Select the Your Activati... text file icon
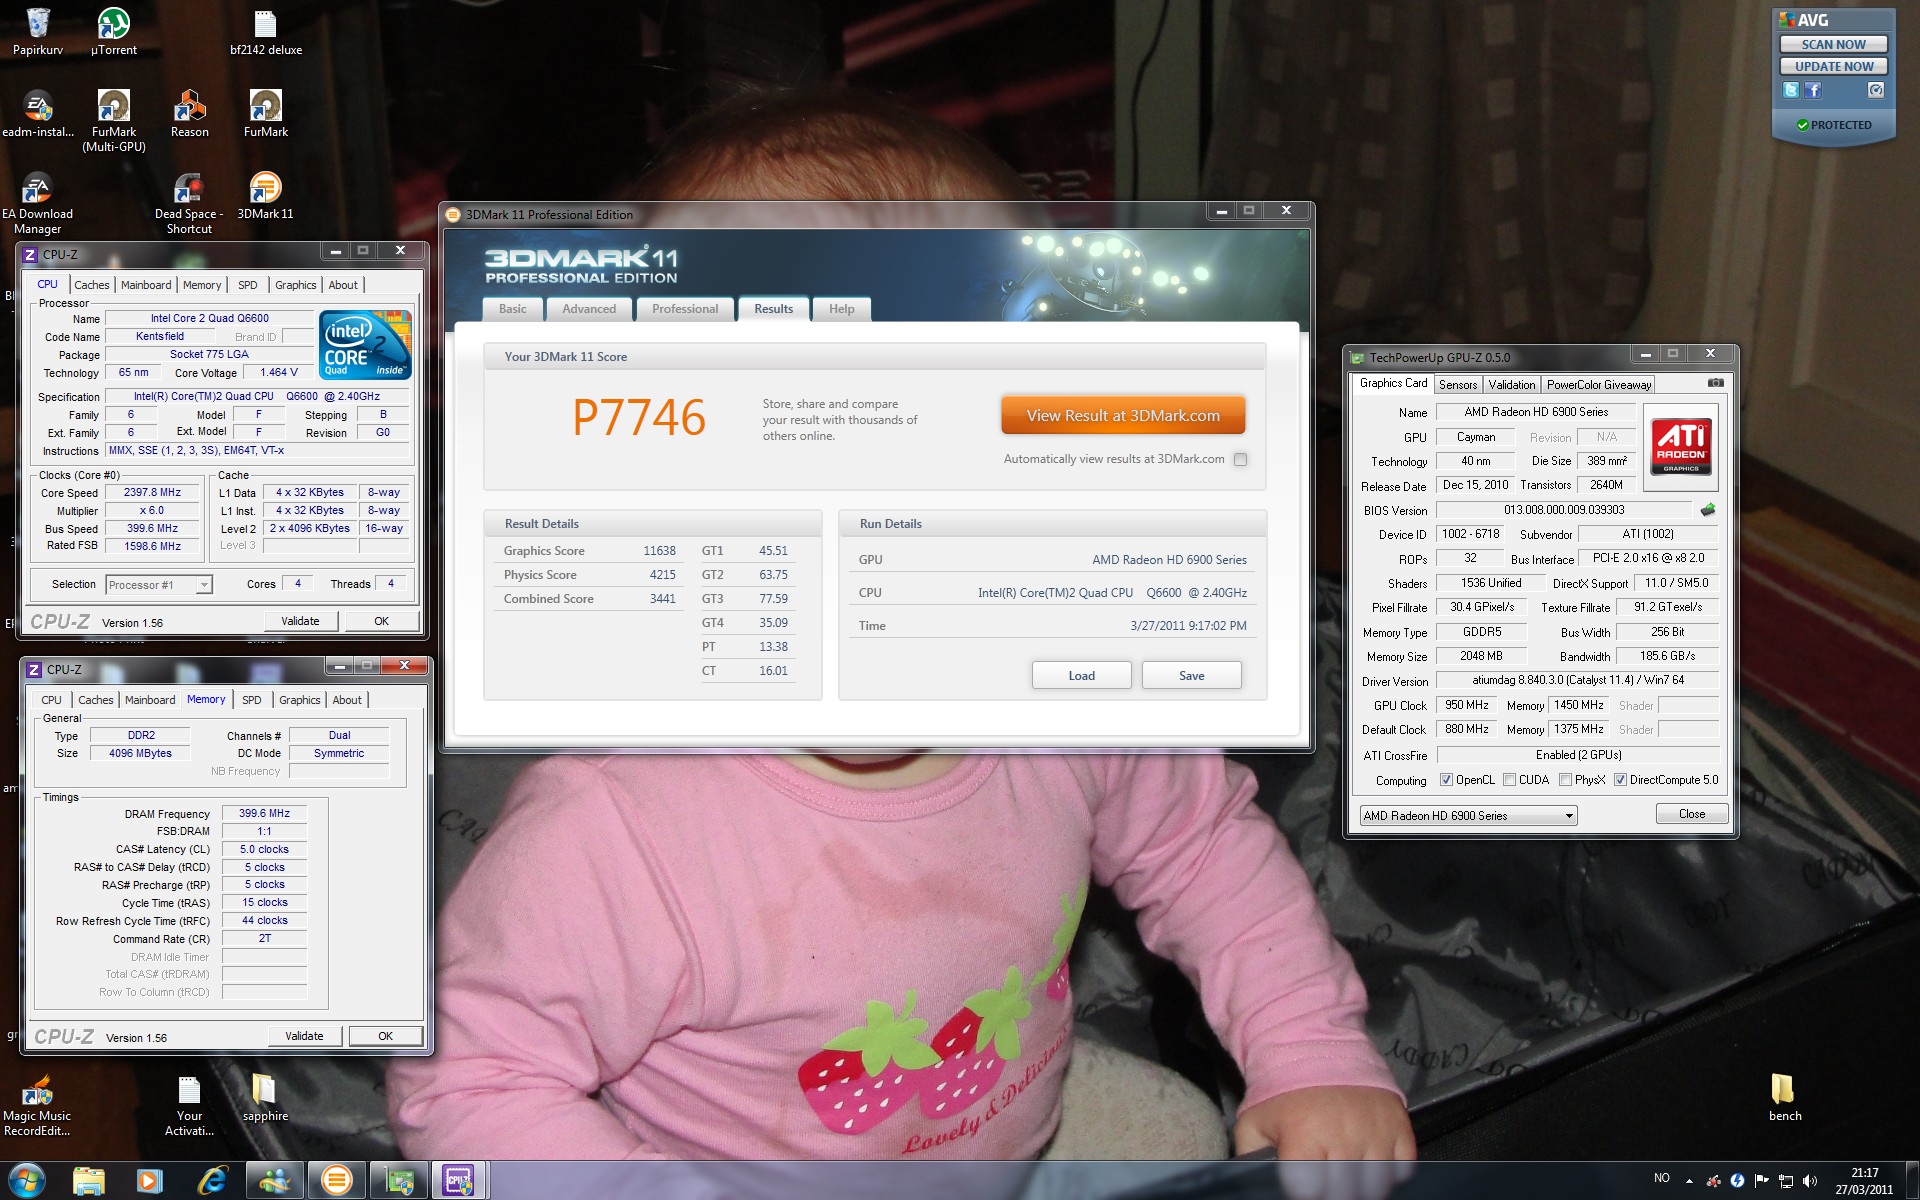The width and height of the screenshot is (1920, 1200). tap(189, 1106)
